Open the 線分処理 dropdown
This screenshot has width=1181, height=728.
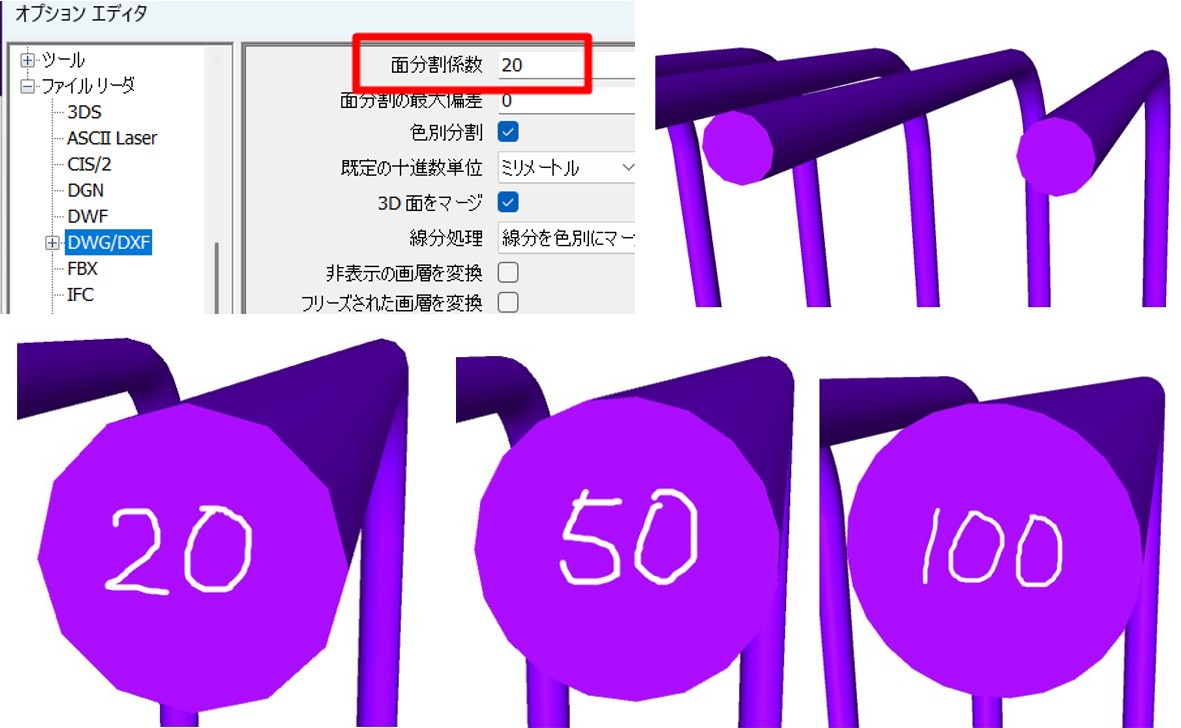point(566,238)
